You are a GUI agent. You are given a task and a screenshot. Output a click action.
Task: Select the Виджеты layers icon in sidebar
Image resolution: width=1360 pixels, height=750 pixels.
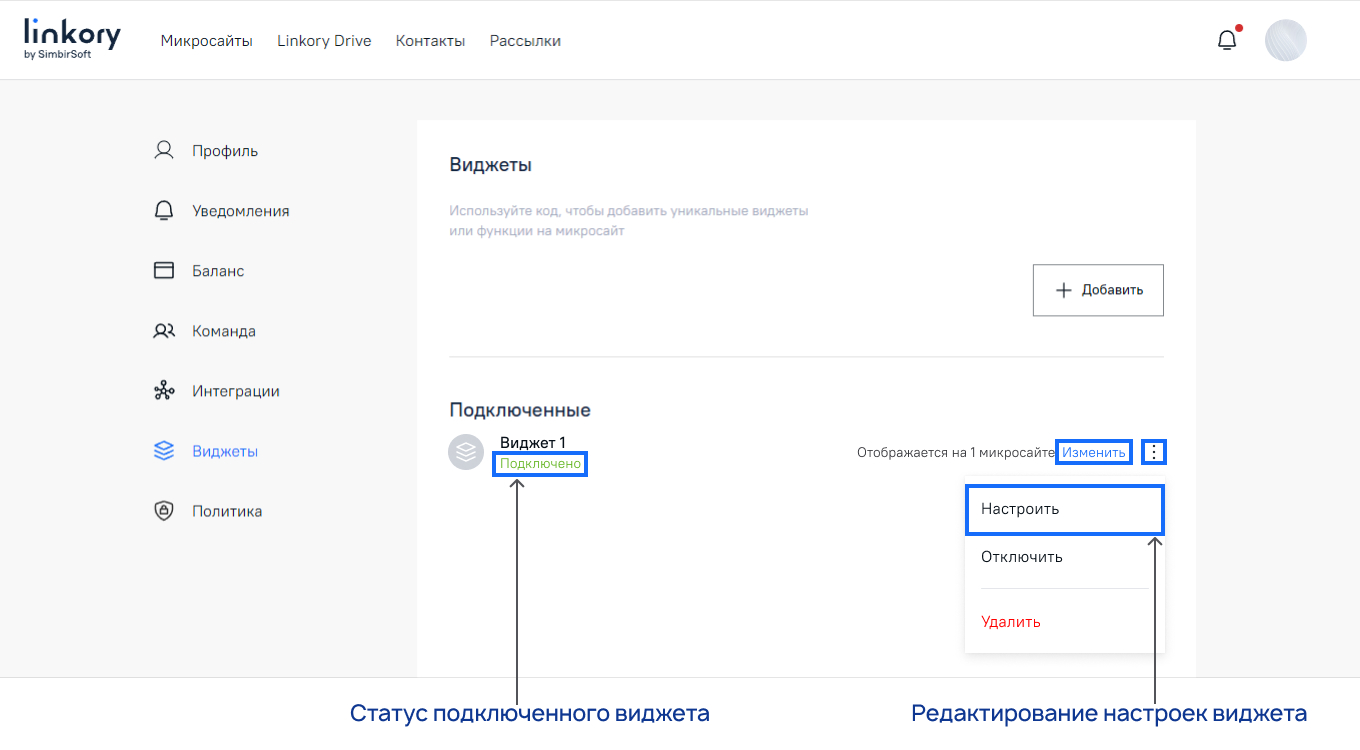coord(163,450)
